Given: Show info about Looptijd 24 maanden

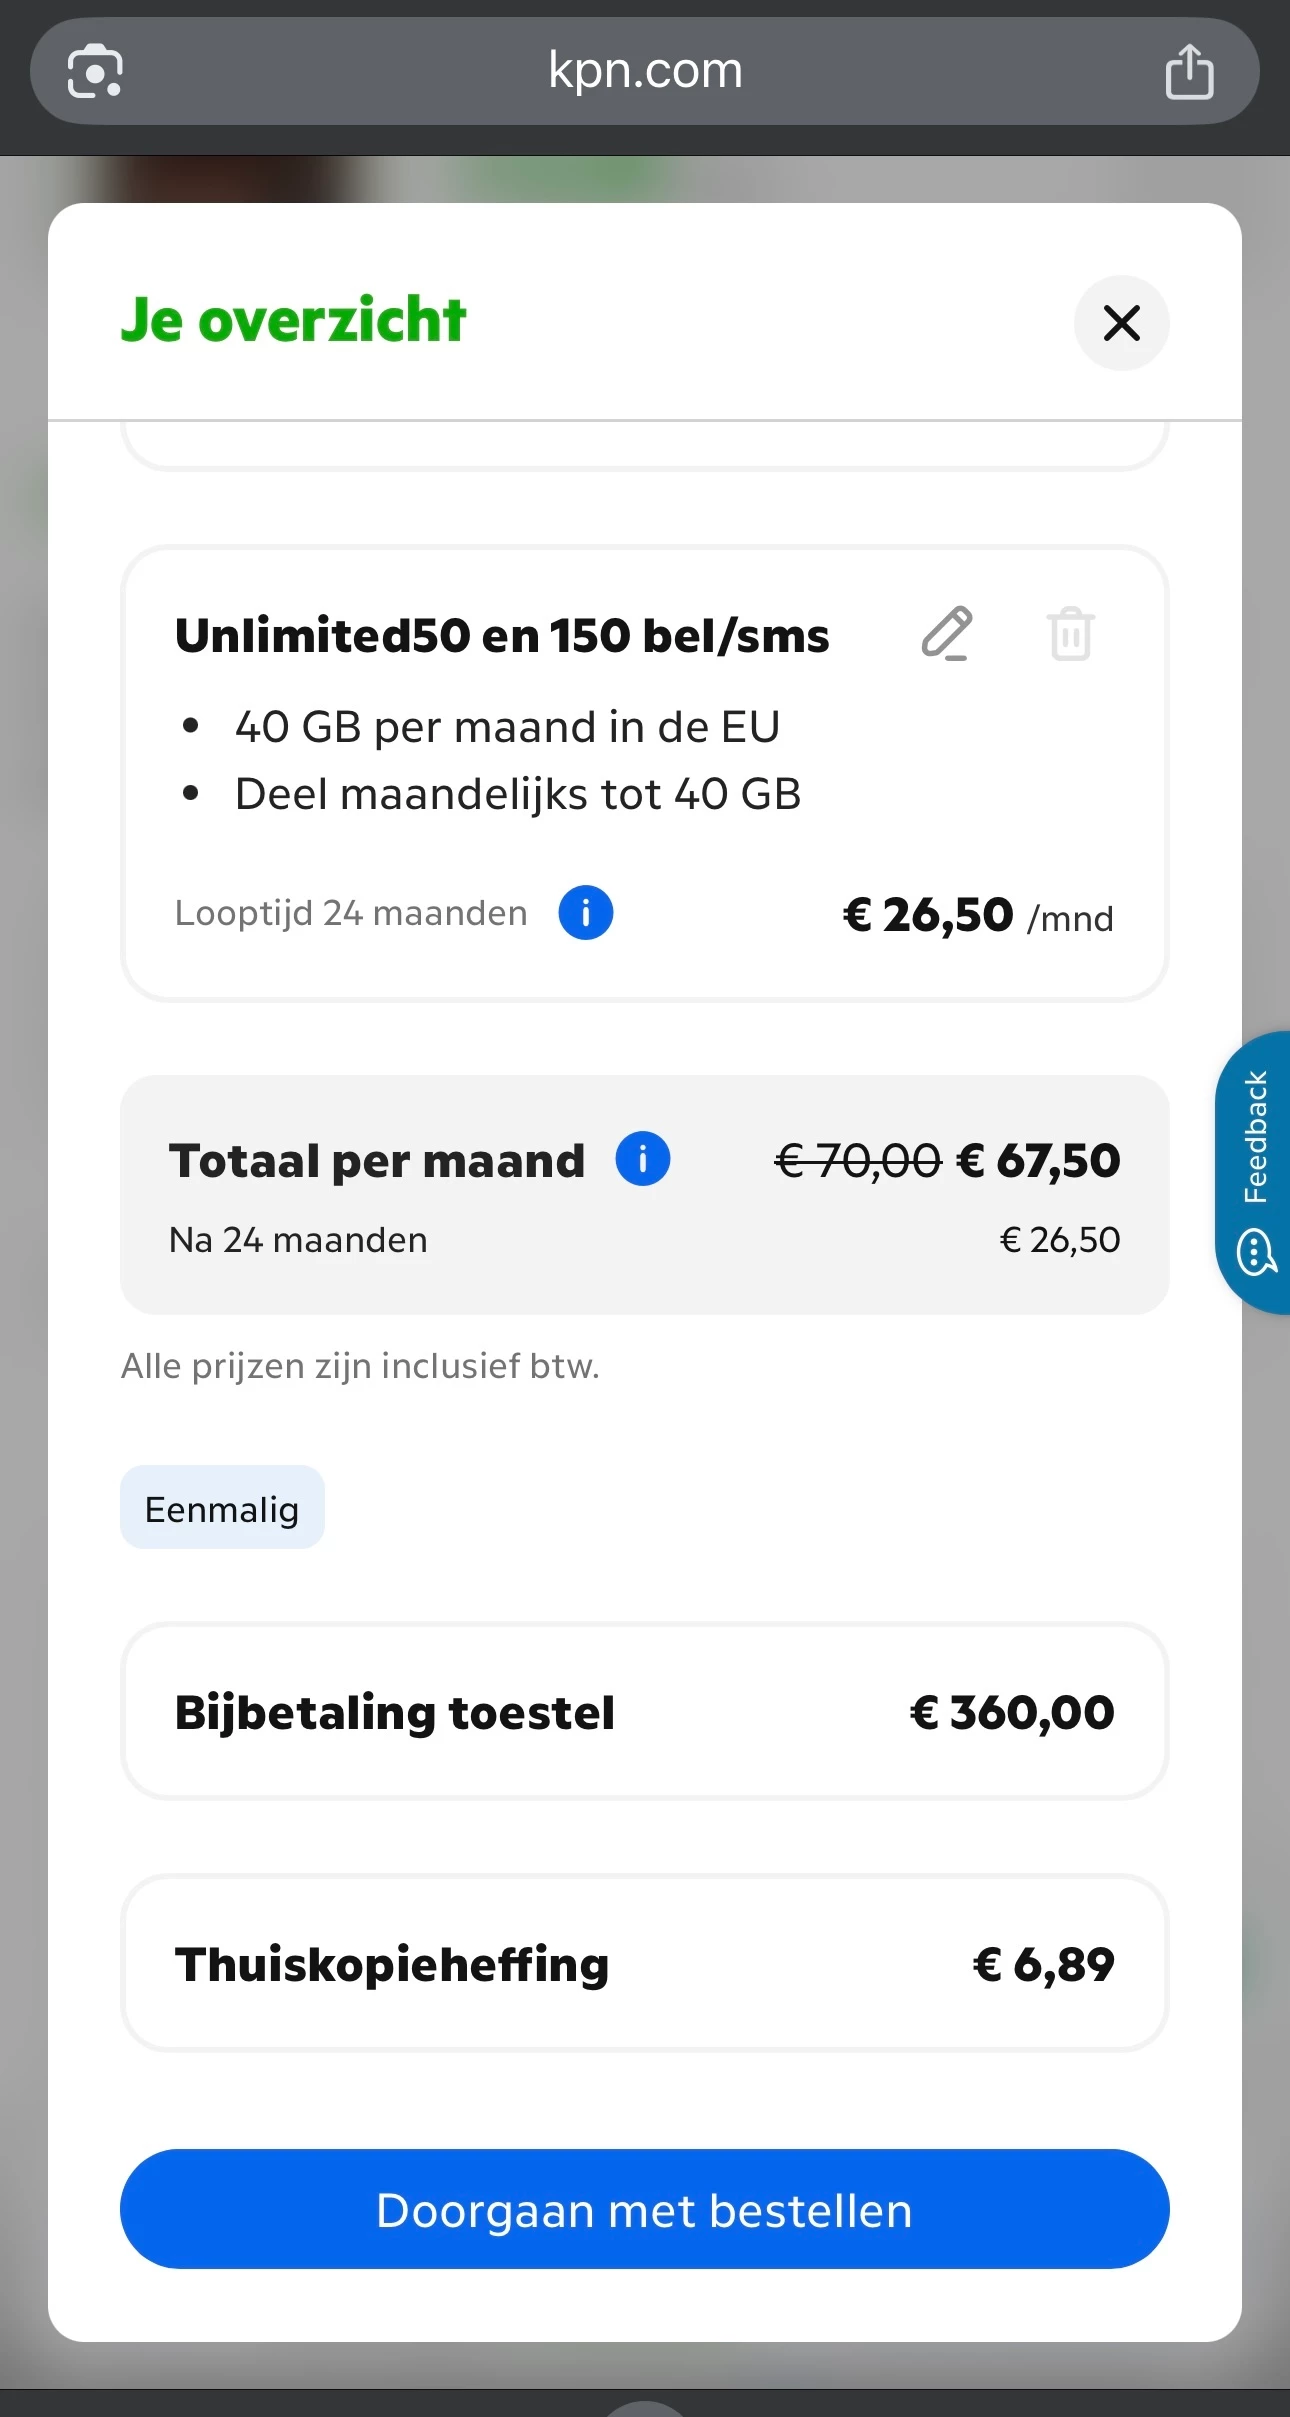Looking at the screenshot, I should pyautogui.click(x=586, y=913).
